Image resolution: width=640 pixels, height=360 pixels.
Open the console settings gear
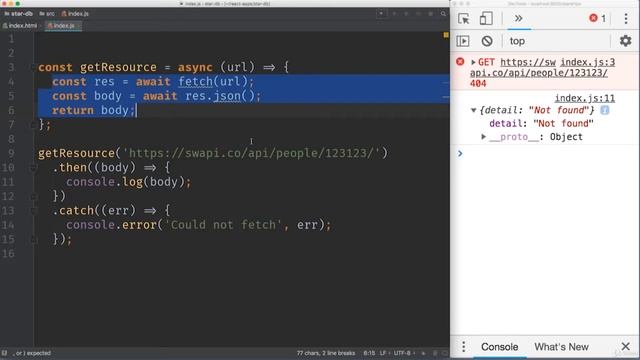tap(625, 41)
